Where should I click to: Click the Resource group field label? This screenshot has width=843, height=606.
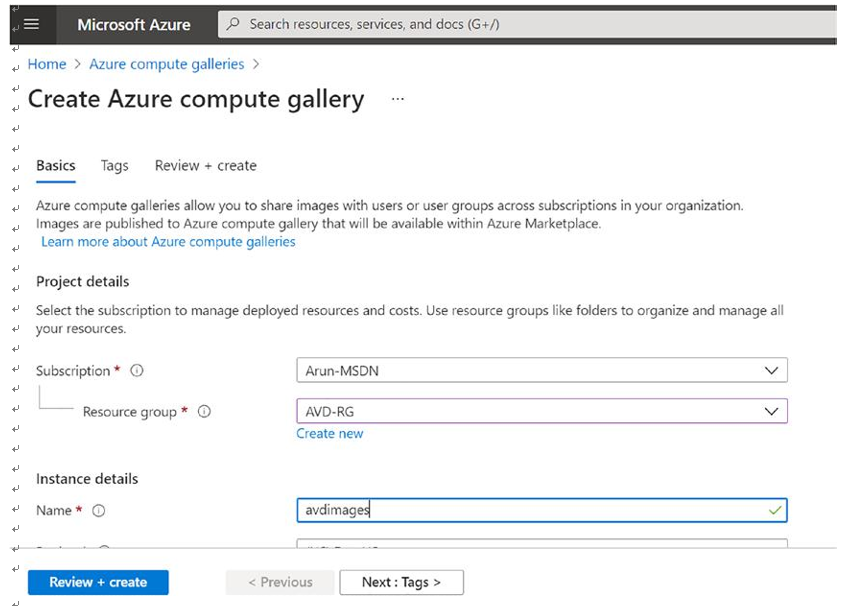click(x=130, y=412)
